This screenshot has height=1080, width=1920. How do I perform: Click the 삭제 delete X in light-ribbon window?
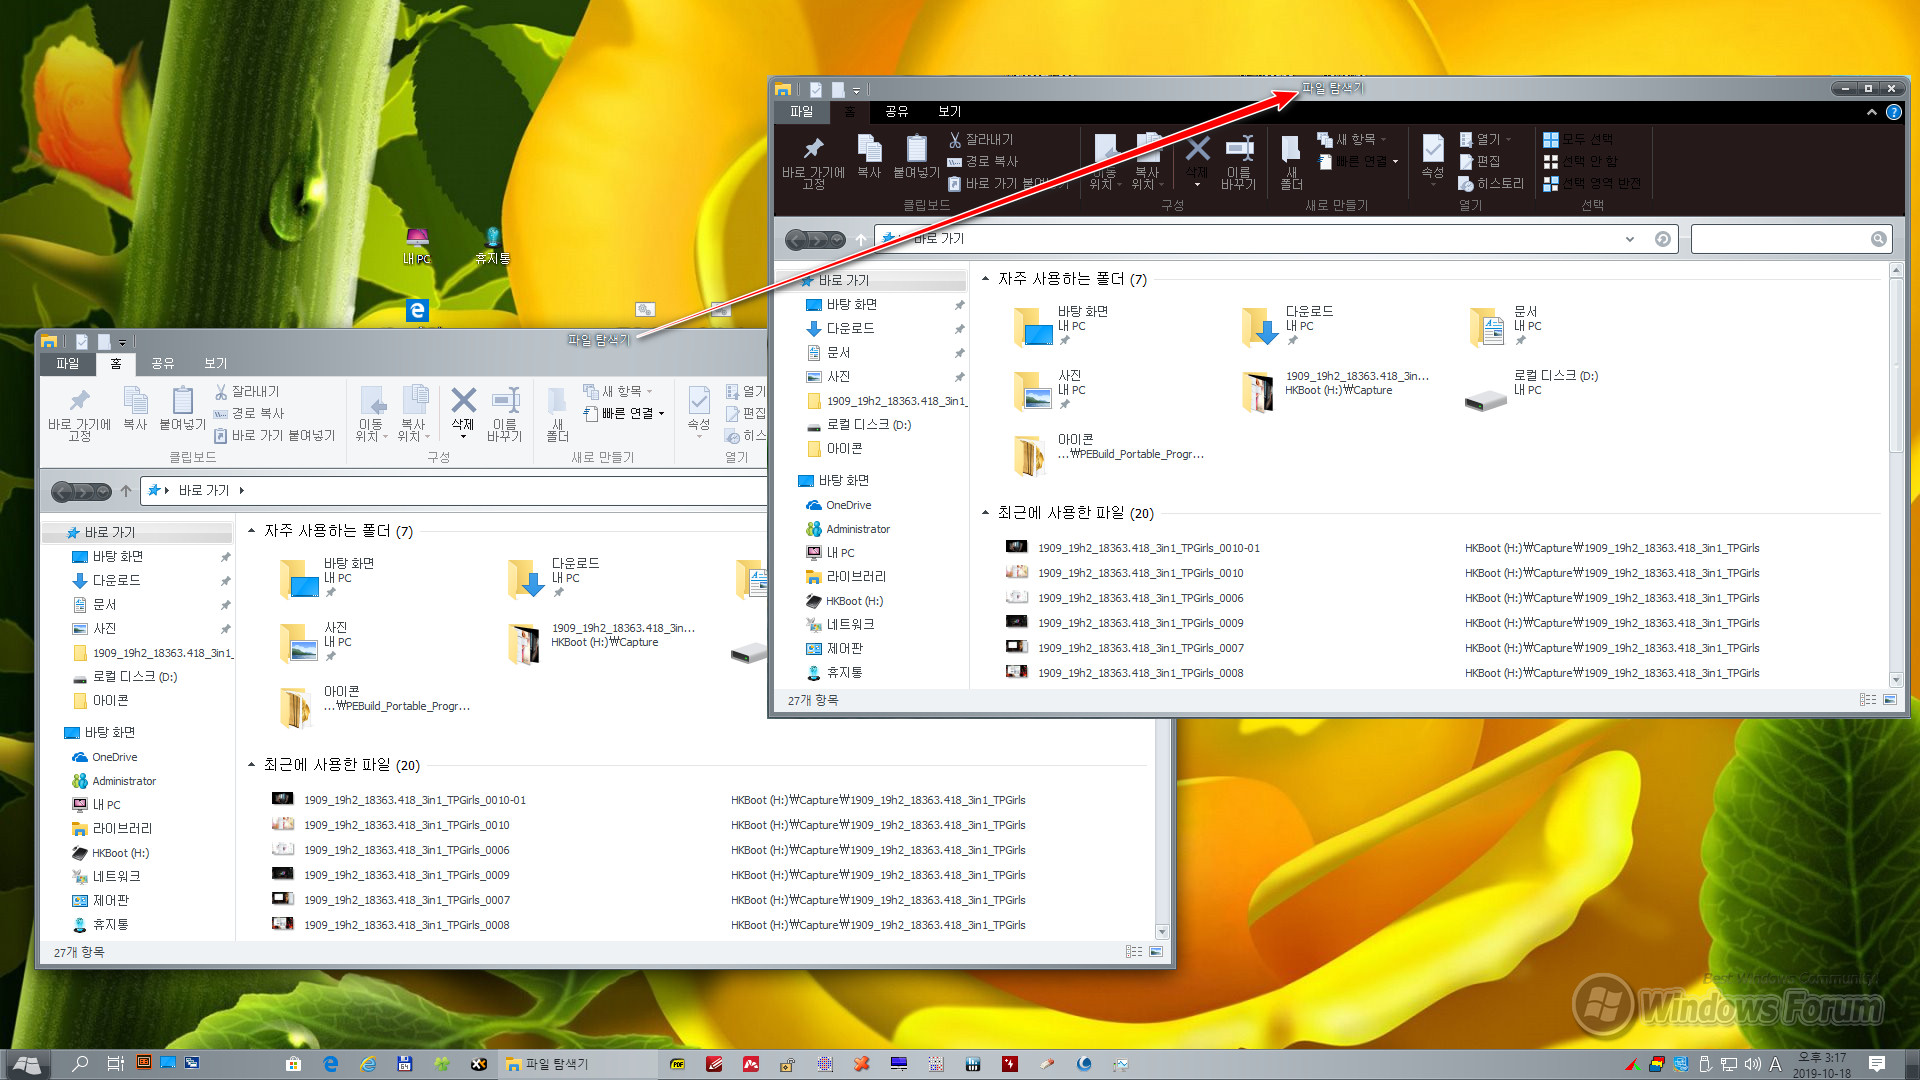coord(463,411)
